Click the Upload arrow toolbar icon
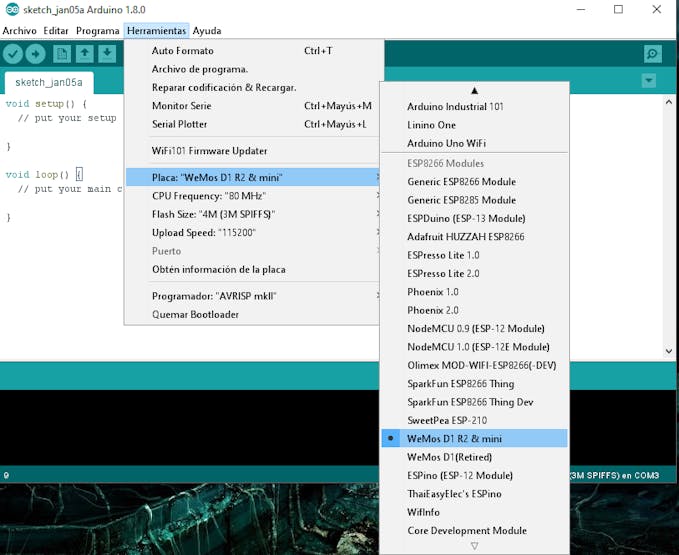This screenshot has width=679, height=555. coord(36,54)
